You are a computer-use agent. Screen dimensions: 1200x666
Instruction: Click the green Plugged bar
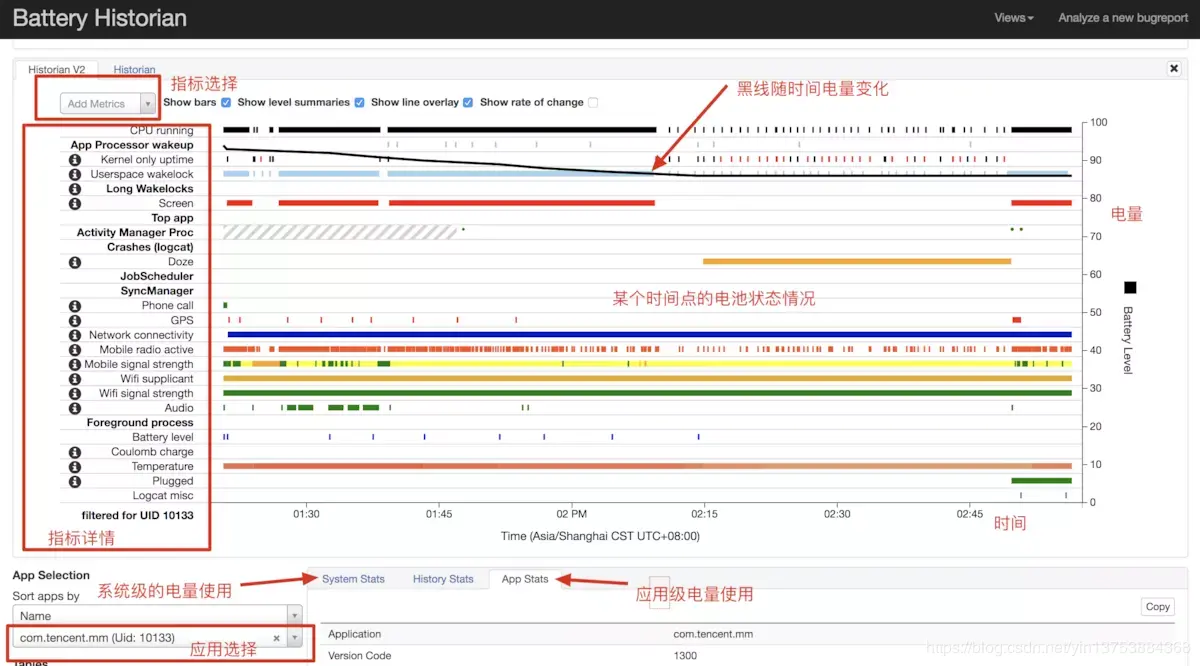[x=1041, y=481]
